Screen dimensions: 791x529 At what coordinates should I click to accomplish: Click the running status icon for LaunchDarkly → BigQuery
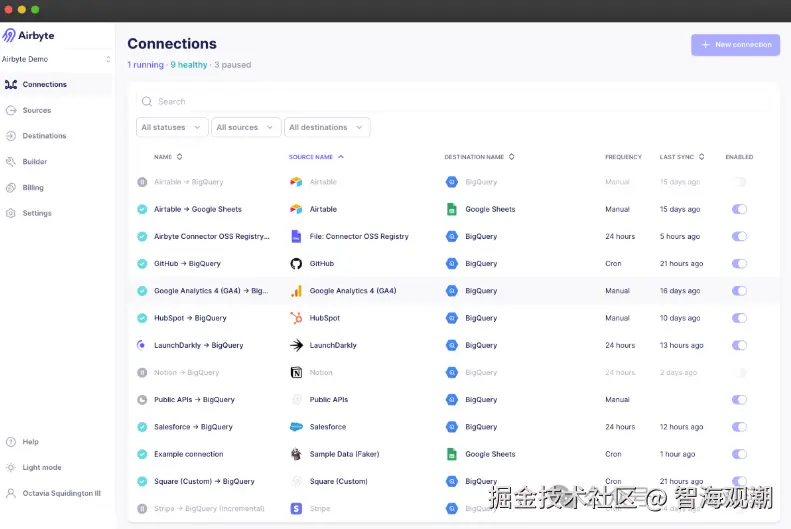point(142,345)
